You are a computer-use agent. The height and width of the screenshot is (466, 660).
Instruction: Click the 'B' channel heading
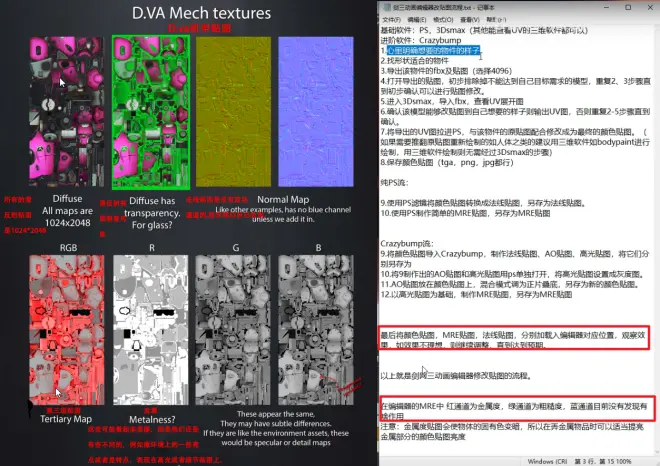click(x=318, y=248)
